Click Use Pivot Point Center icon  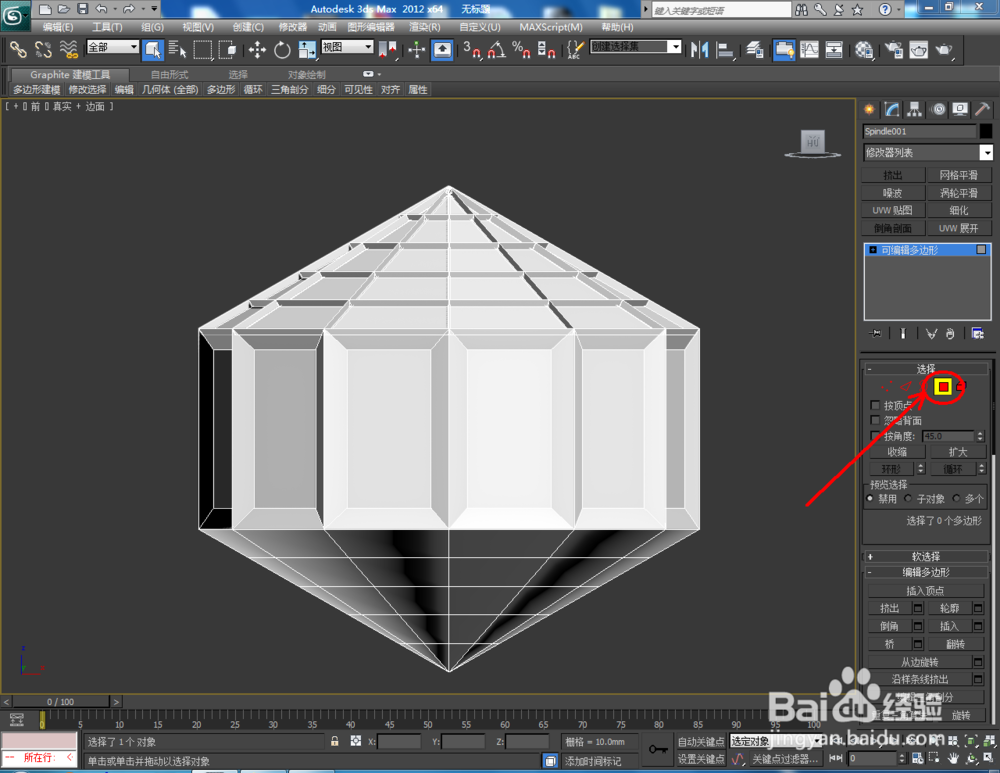click(x=388, y=49)
